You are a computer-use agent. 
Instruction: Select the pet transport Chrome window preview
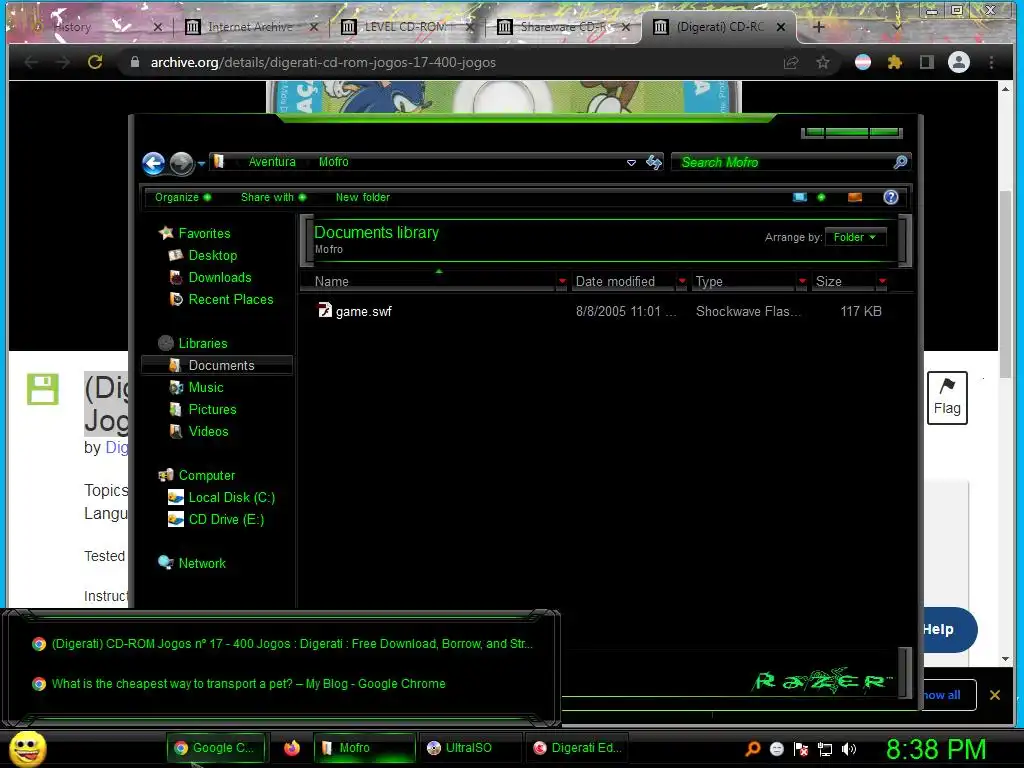coord(239,684)
